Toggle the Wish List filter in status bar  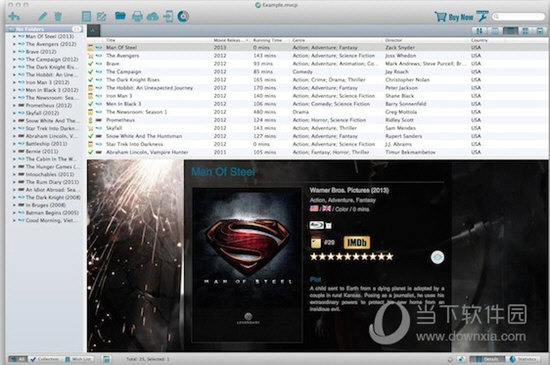79,359
